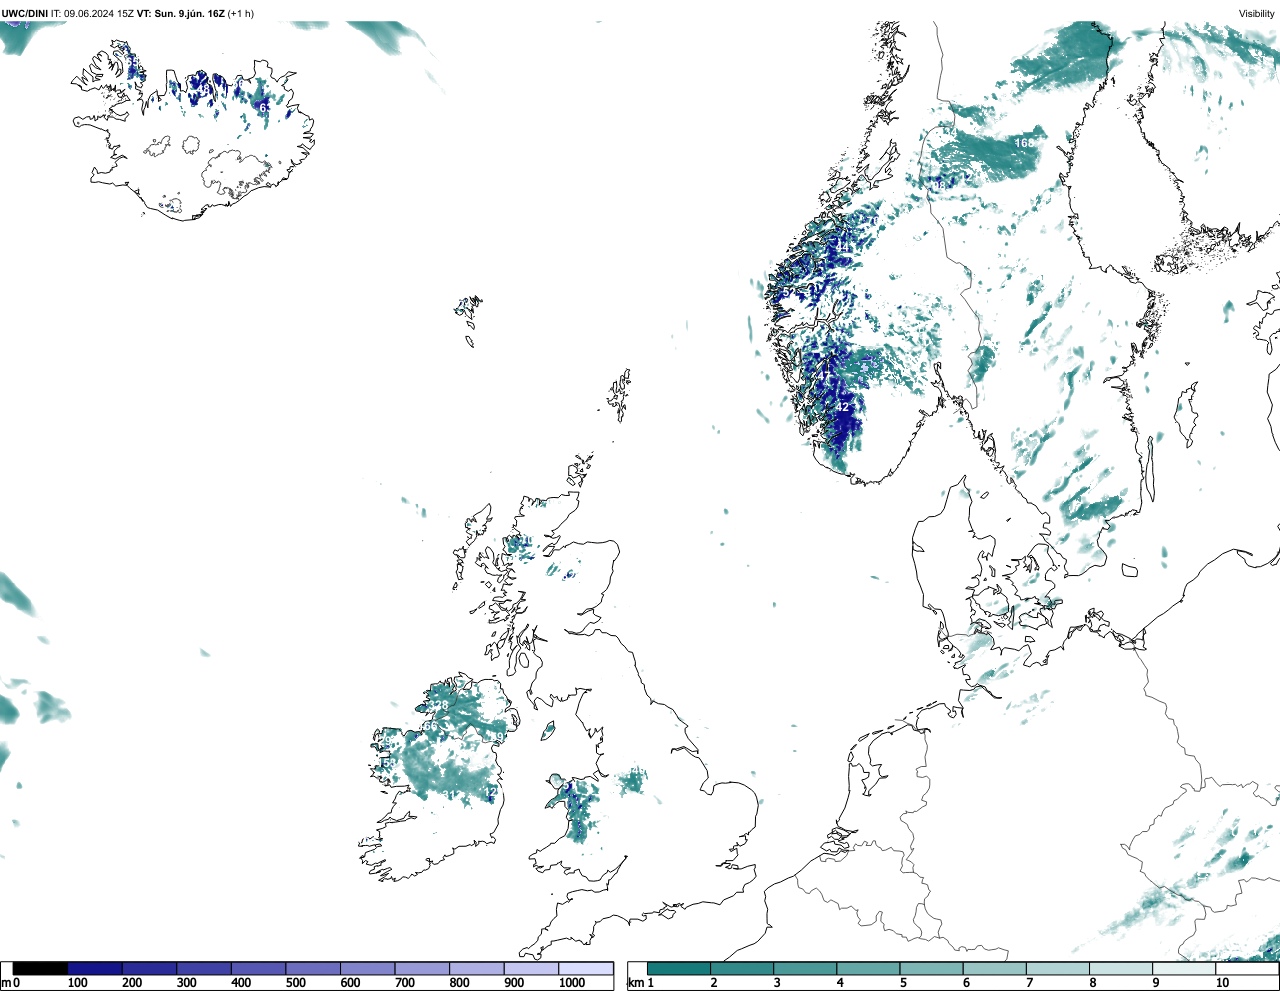Click the 800–900 m legend swatch
Image resolution: width=1280 pixels, height=991 pixels.
[477, 968]
